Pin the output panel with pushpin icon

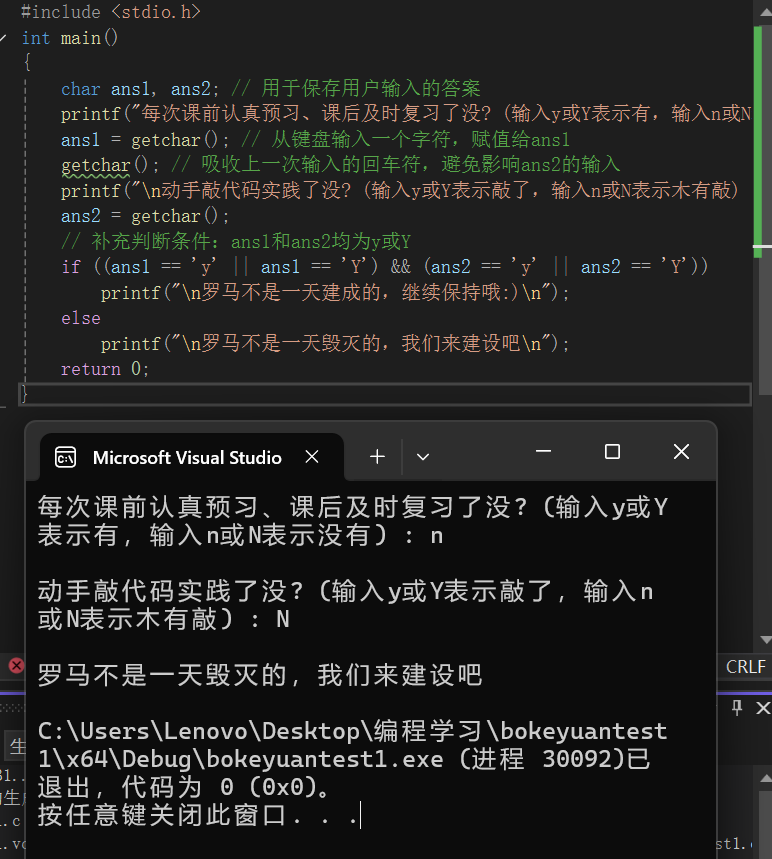coord(737,708)
